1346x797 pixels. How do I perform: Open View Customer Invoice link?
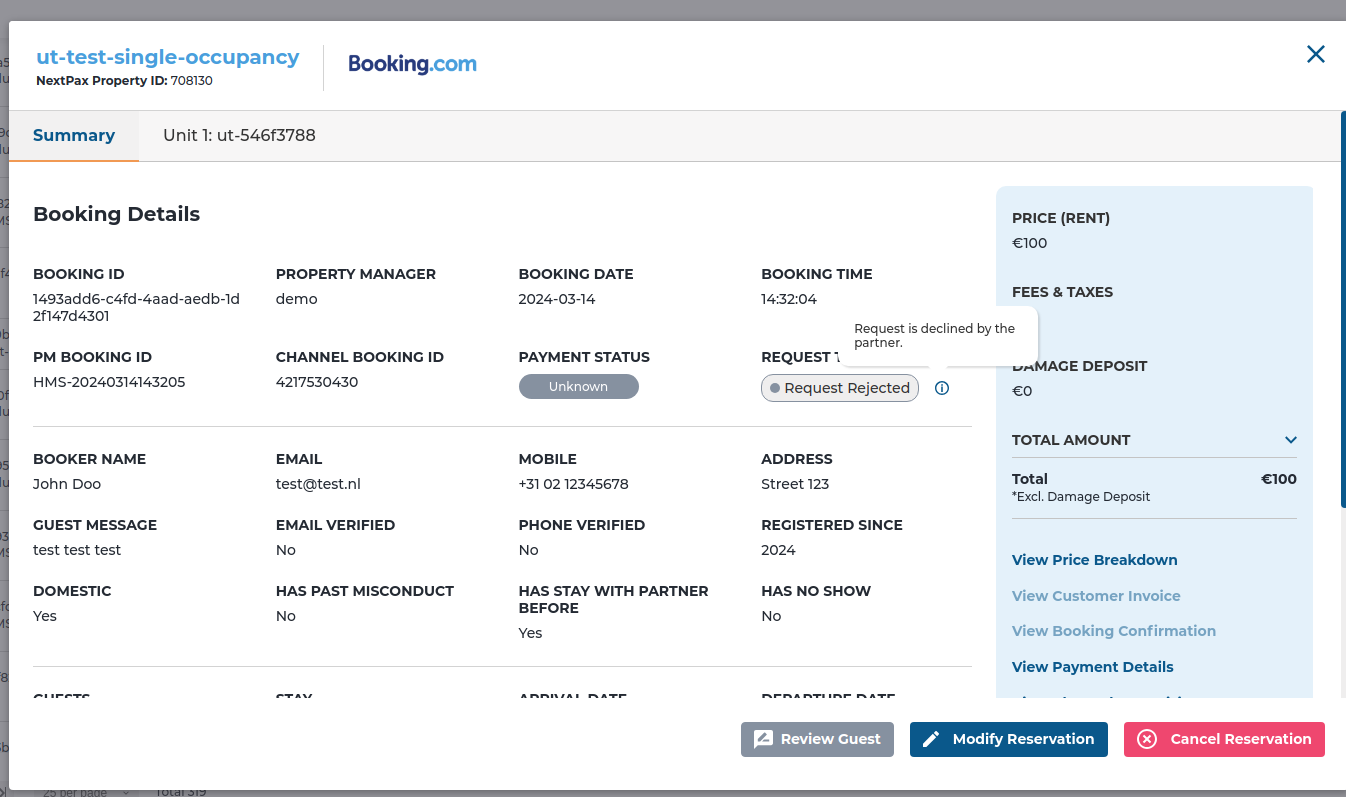(x=1096, y=596)
